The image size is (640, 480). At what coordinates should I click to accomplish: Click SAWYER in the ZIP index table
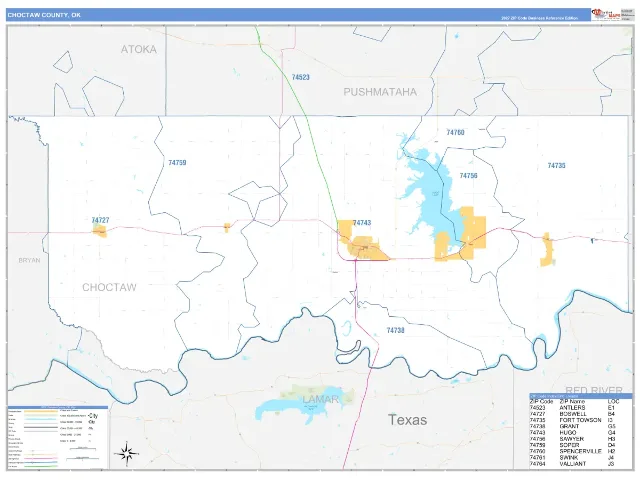[x=571, y=439]
